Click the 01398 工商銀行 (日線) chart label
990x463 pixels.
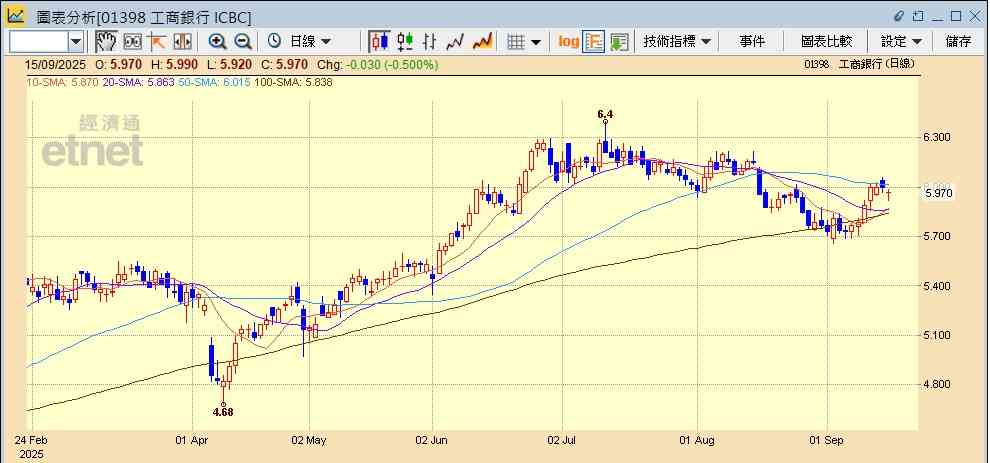tap(859, 64)
